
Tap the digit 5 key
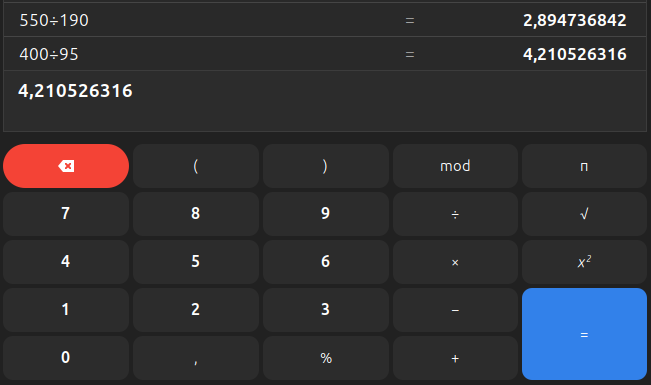tap(196, 262)
